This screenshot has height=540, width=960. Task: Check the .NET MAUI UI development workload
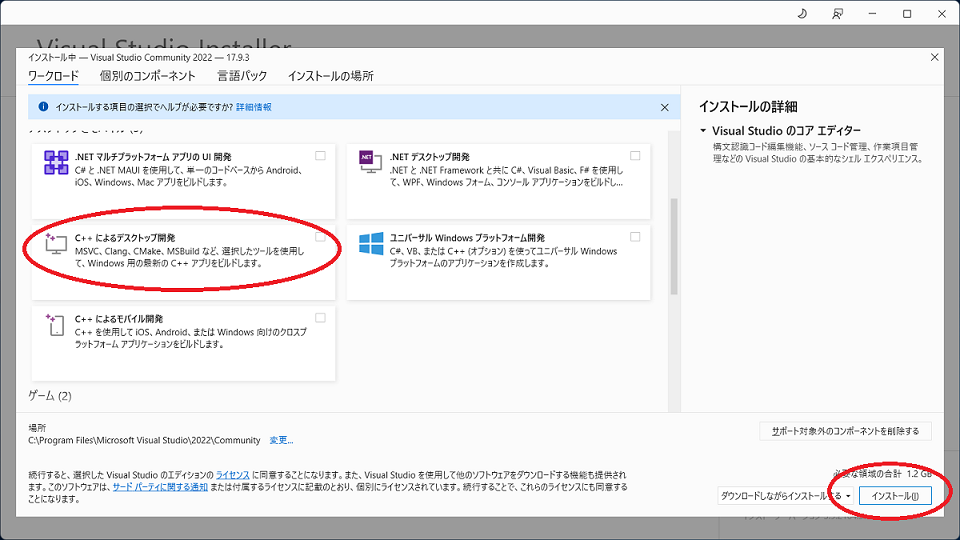click(x=320, y=156)
